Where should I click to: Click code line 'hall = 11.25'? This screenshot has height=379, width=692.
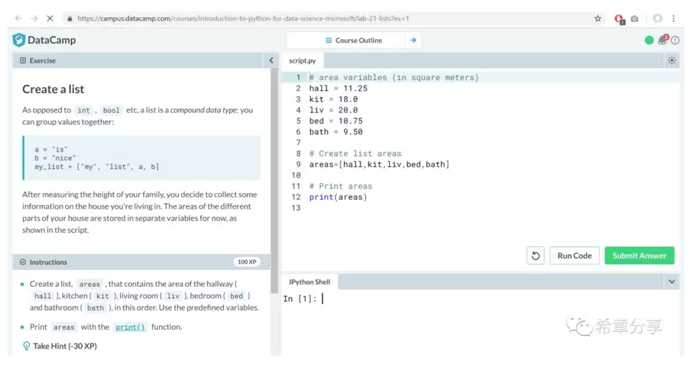pyautogui.click(x=338, y=89)
